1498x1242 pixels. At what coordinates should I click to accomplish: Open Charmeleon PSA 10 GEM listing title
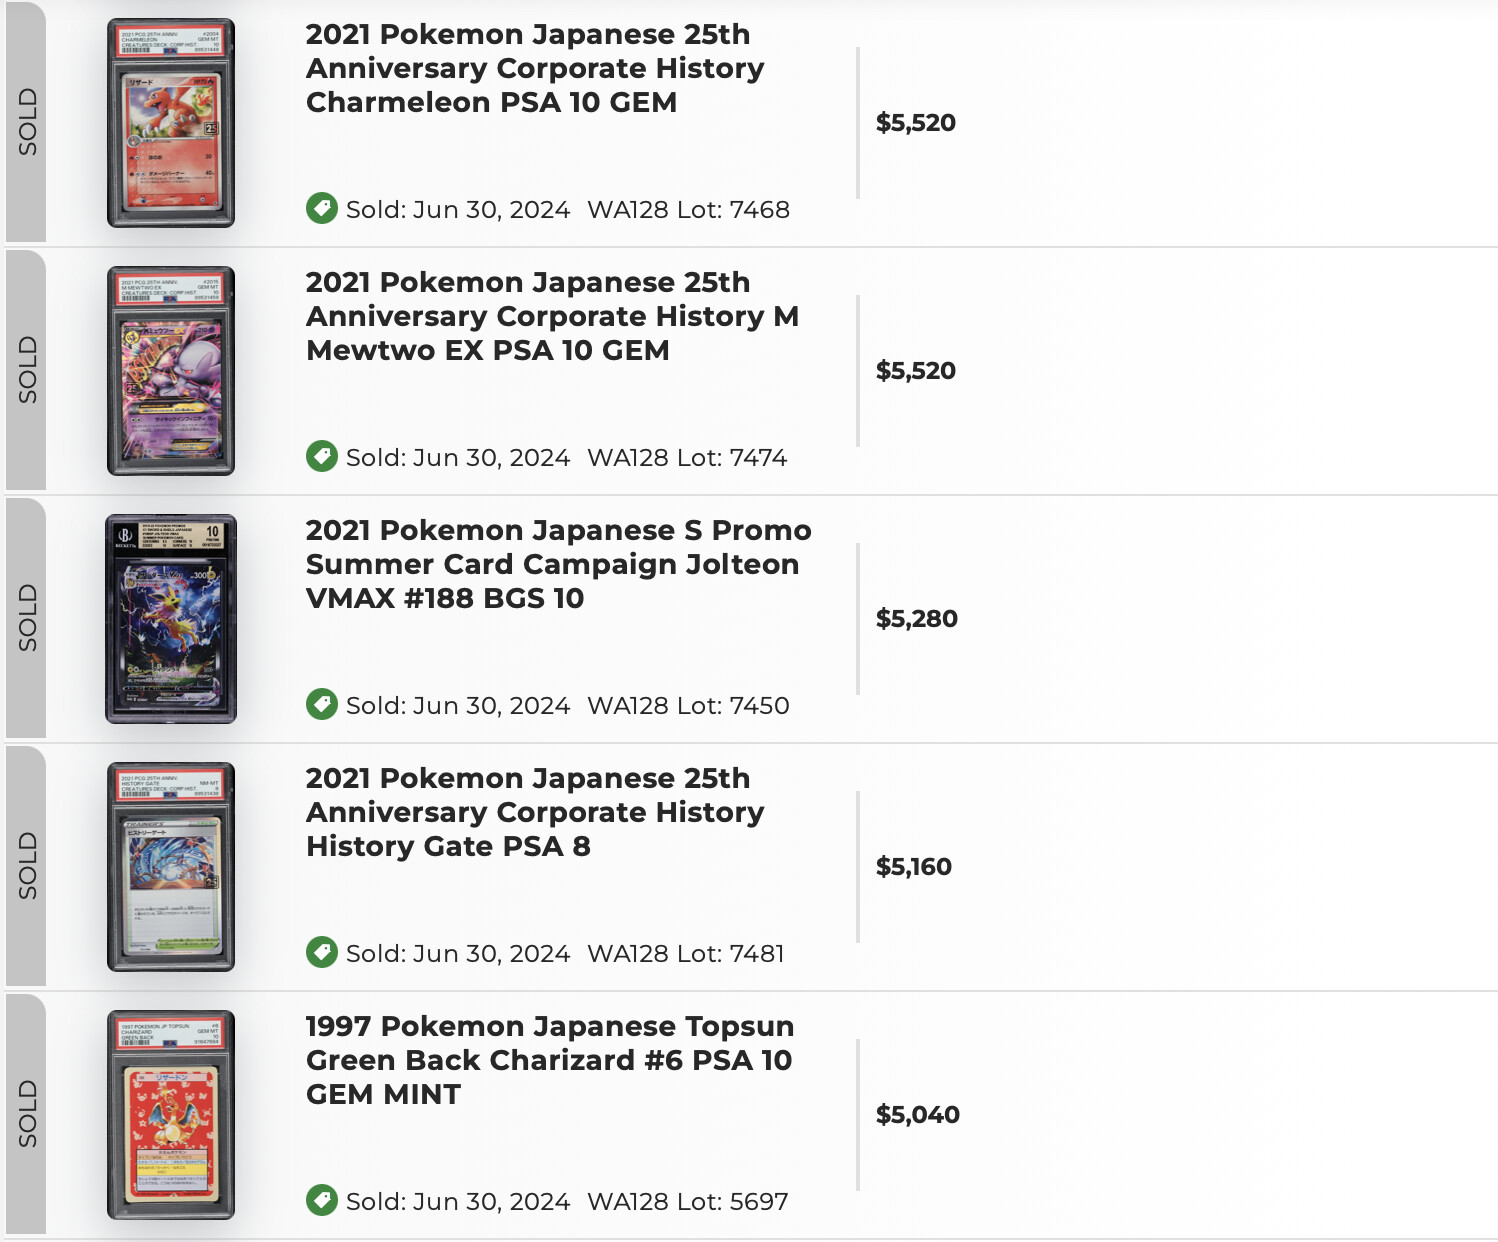coord(535,68)
